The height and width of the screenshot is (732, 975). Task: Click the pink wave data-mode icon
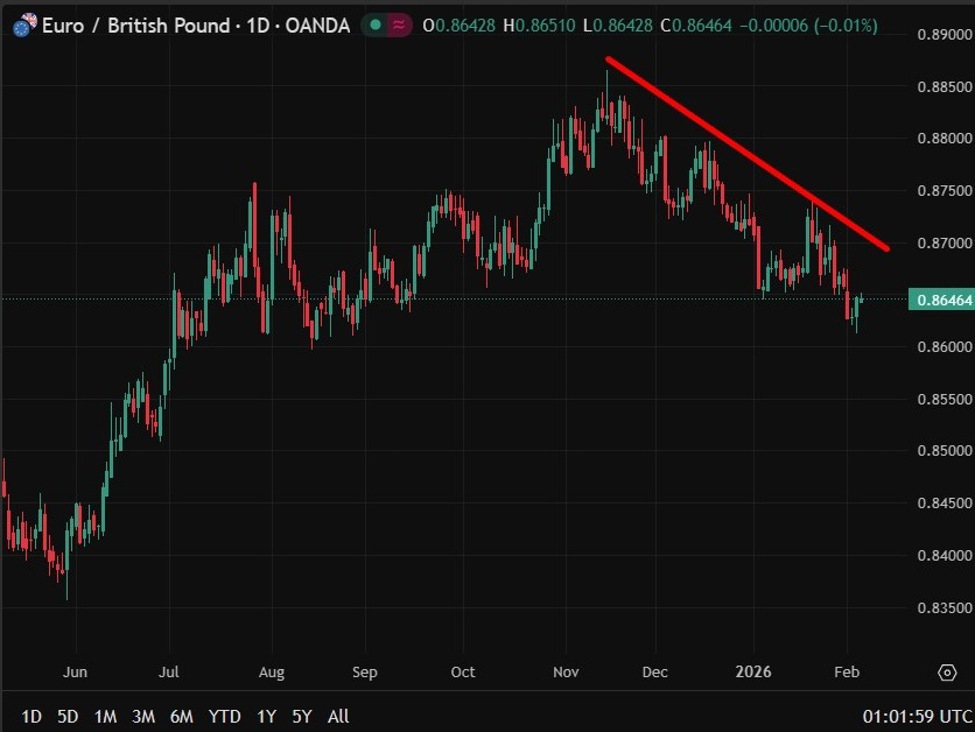pyautogui.click(x=398, y=25)
